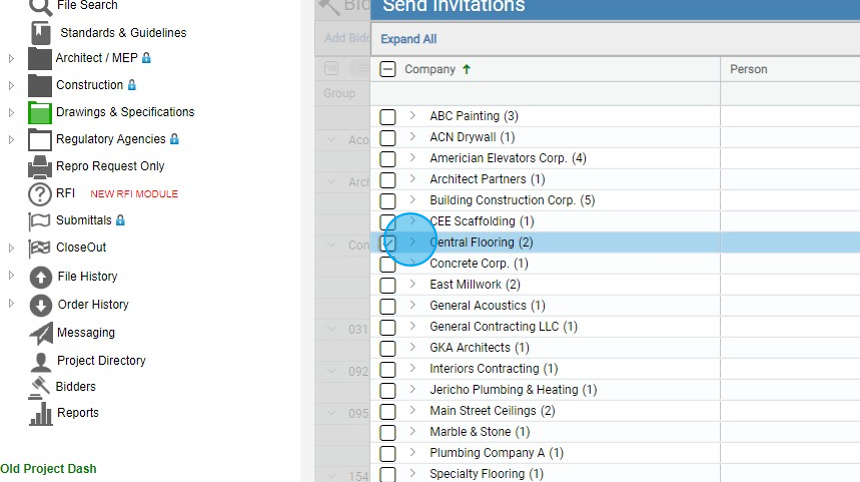The image size is (860, 482).
Task: Open the Order History download icon
Action: (x=41, y=305)
